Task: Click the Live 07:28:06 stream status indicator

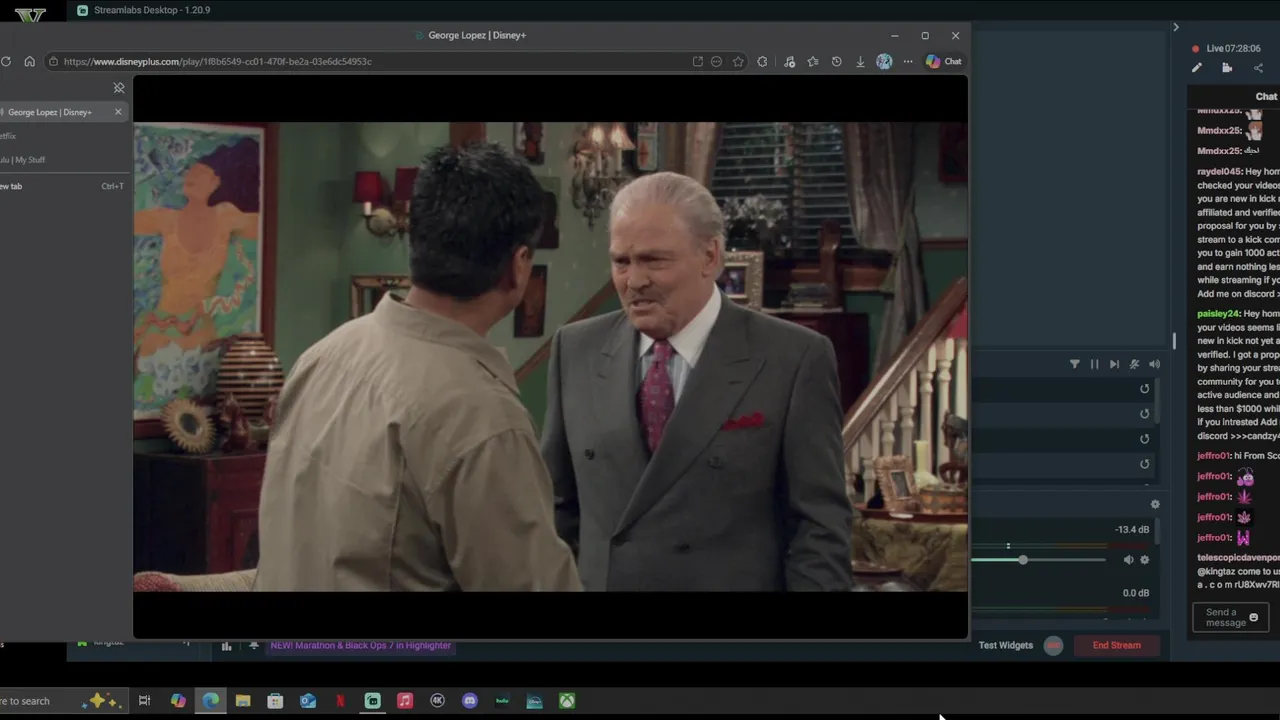Action: coord(1226,48)
